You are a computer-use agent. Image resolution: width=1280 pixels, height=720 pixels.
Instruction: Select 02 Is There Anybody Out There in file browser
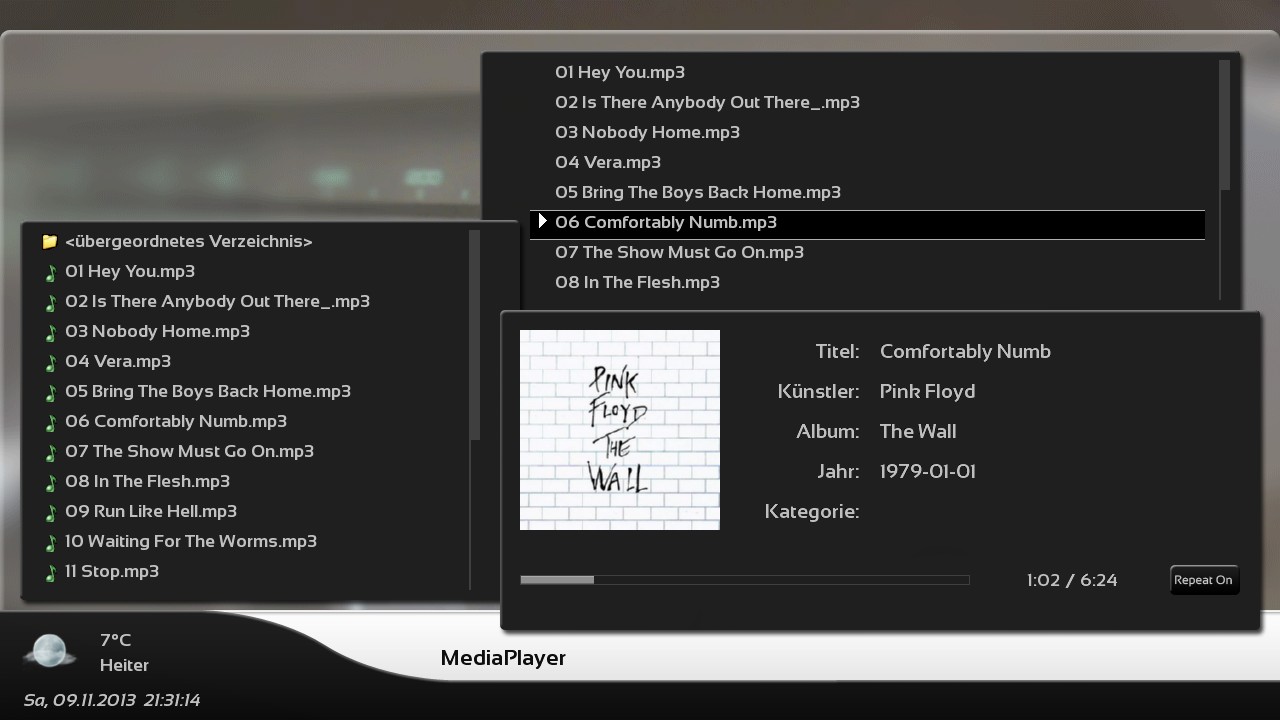click(x=217, y=301)
